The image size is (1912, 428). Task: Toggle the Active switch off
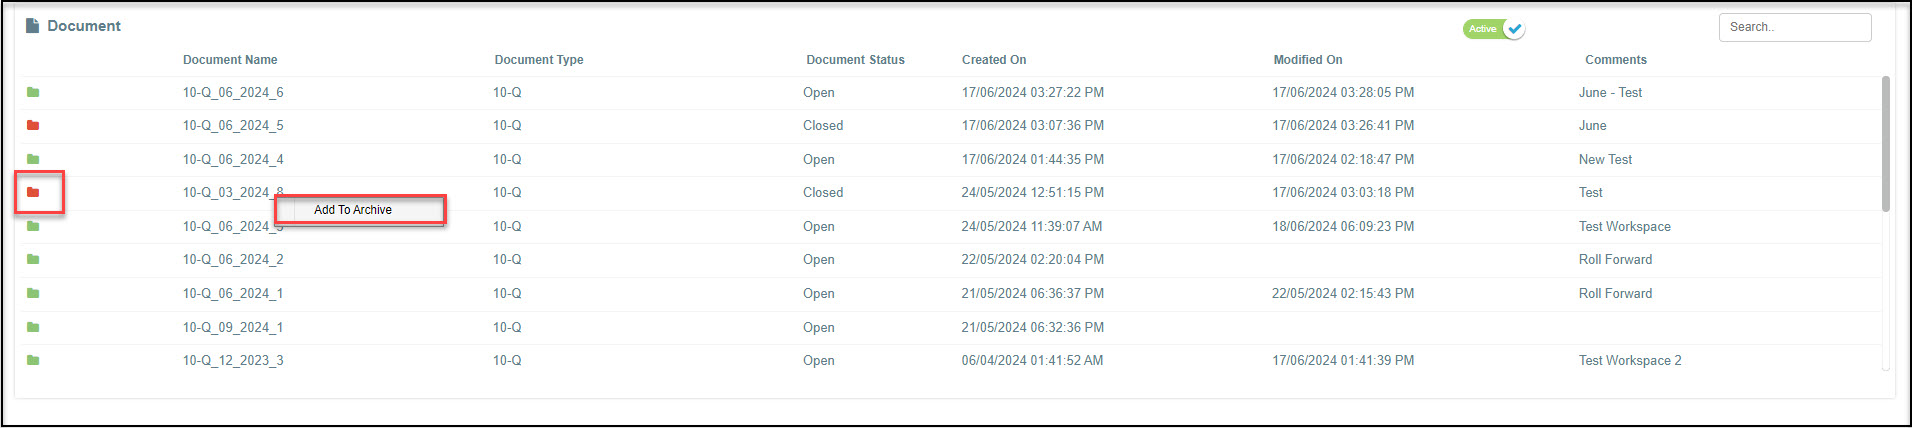coord(1494,29)
